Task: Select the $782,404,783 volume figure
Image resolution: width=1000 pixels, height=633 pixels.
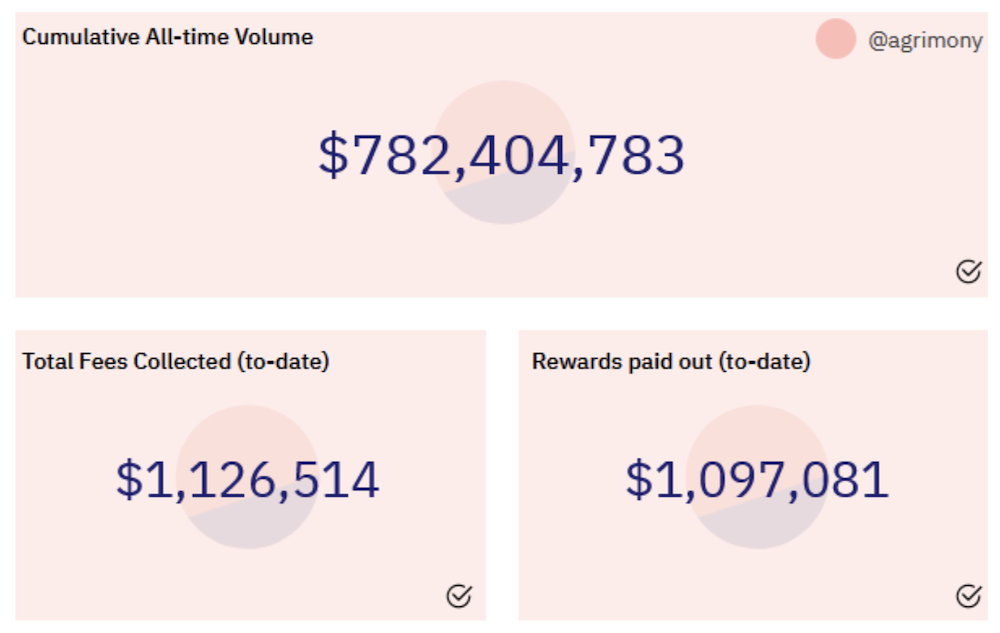Action: click(x=502, y=155)
